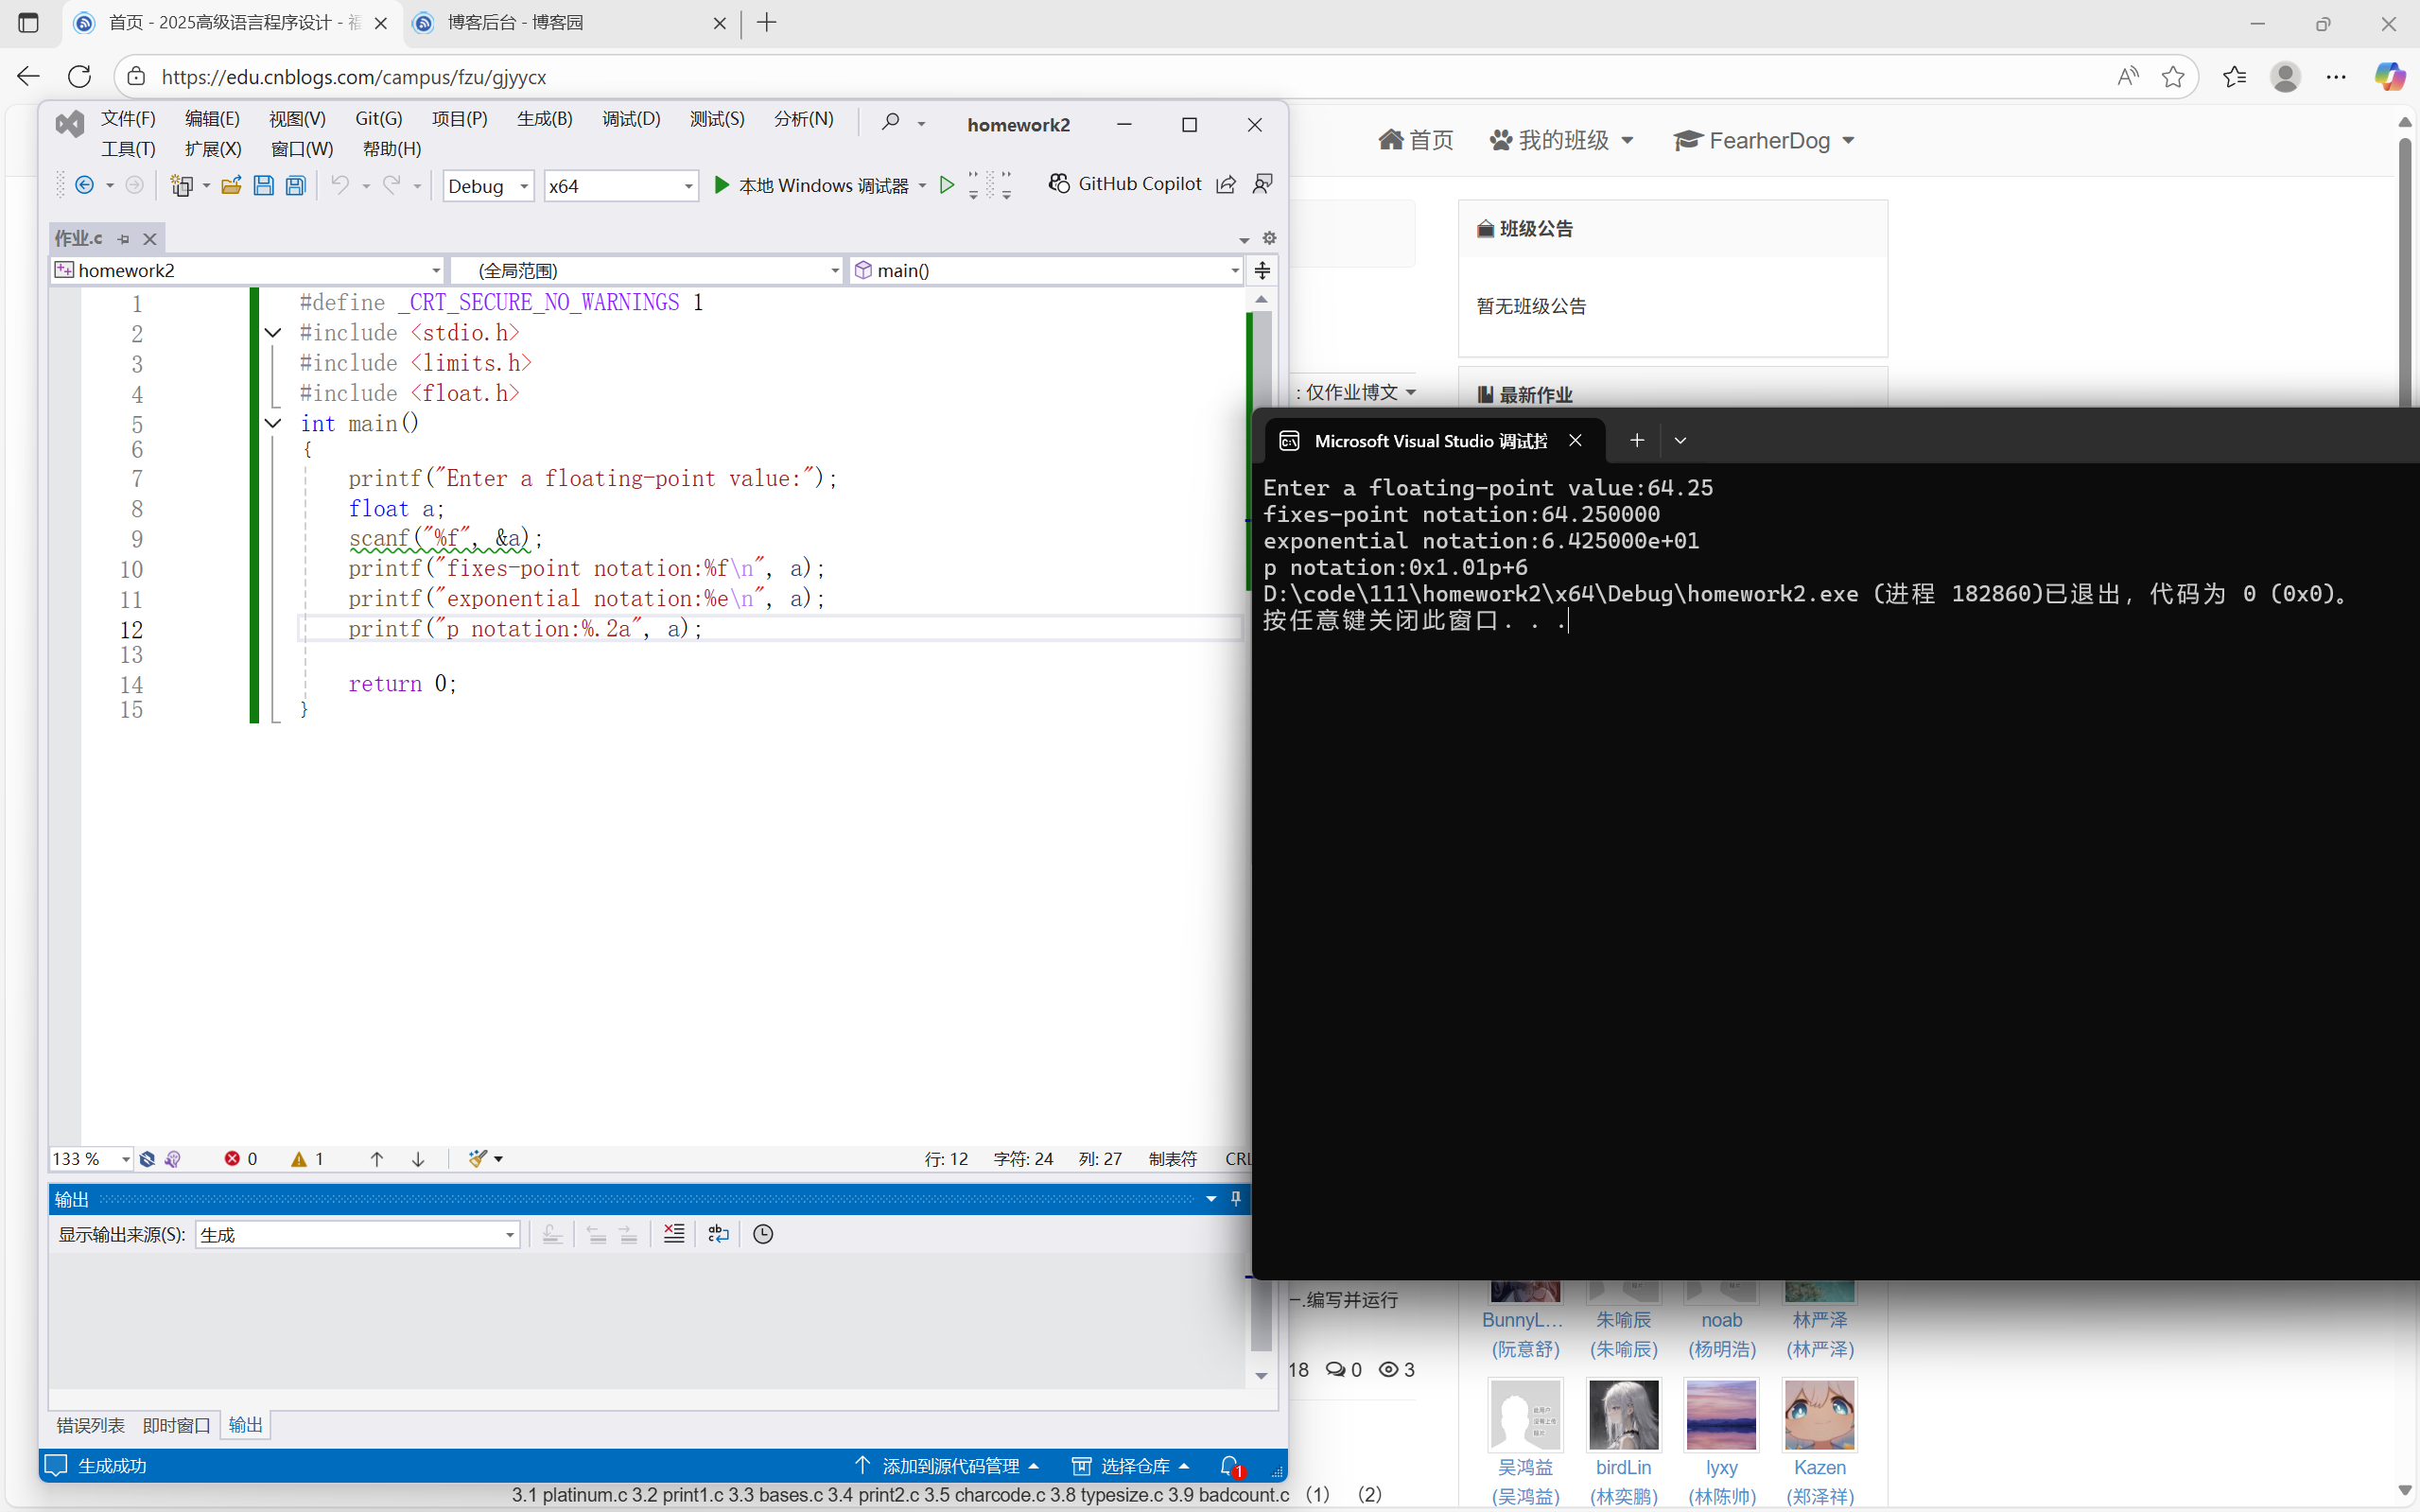2420x1512 pixels.
Task: Click the notification bell in VS status bar
Action: 1229,1465
